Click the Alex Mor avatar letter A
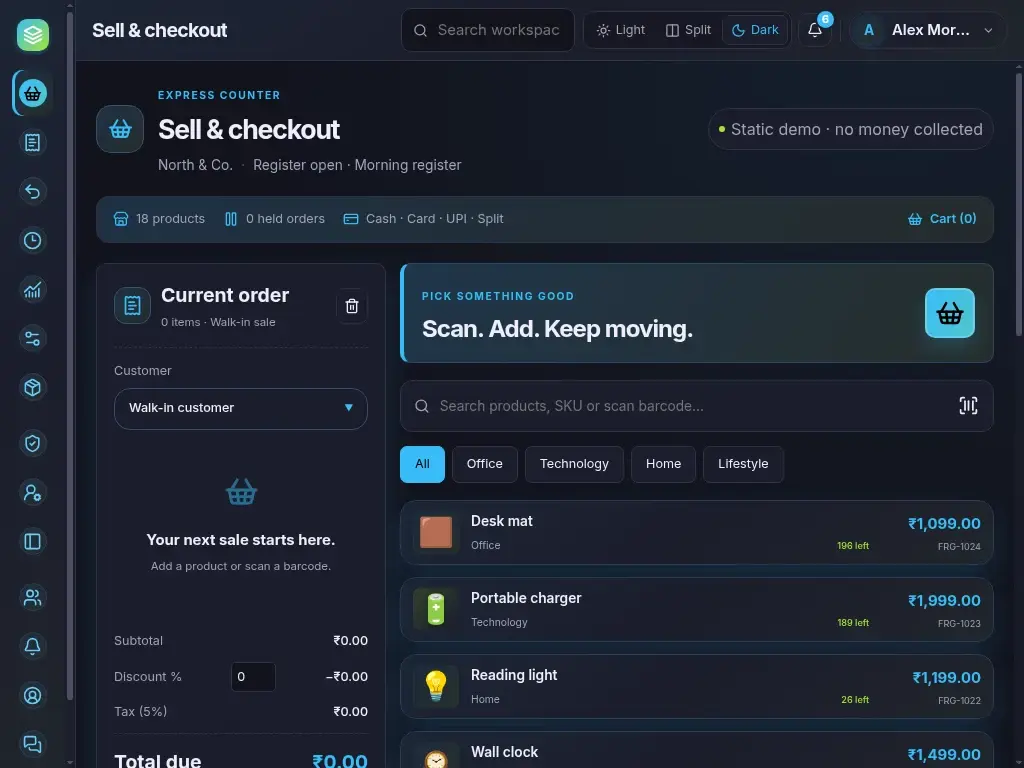This screenshot has width=1024, height=768. (x=869, y=30)
